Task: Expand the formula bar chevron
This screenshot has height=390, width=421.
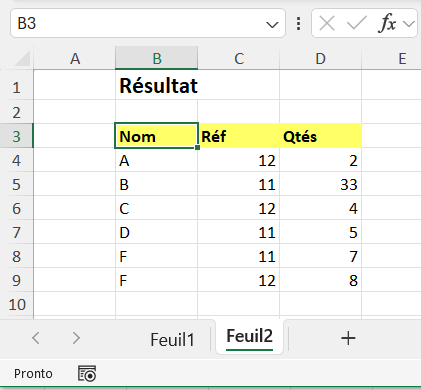Action: click(409, 24)
